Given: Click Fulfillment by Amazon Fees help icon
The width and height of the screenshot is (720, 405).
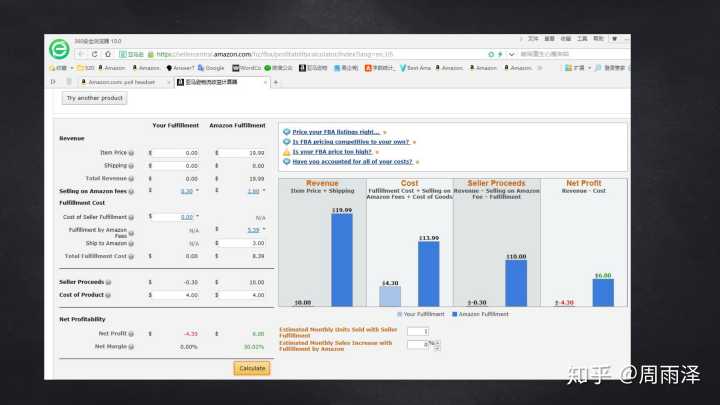Looking at the screenshot, I should point(131,233).
